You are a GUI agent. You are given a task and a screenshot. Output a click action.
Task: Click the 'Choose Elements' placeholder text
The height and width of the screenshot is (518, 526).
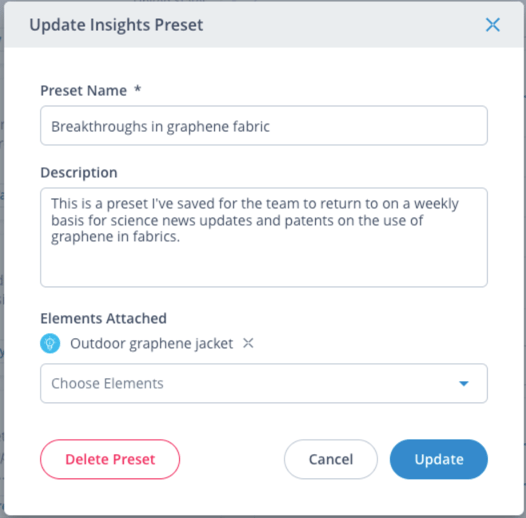107,383
